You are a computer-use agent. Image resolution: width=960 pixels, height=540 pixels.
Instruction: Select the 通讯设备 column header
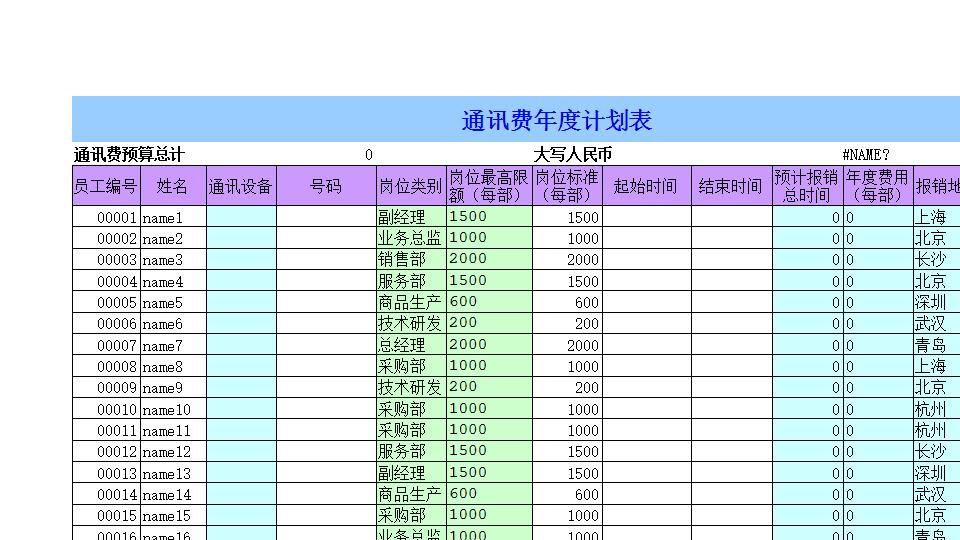241,186
